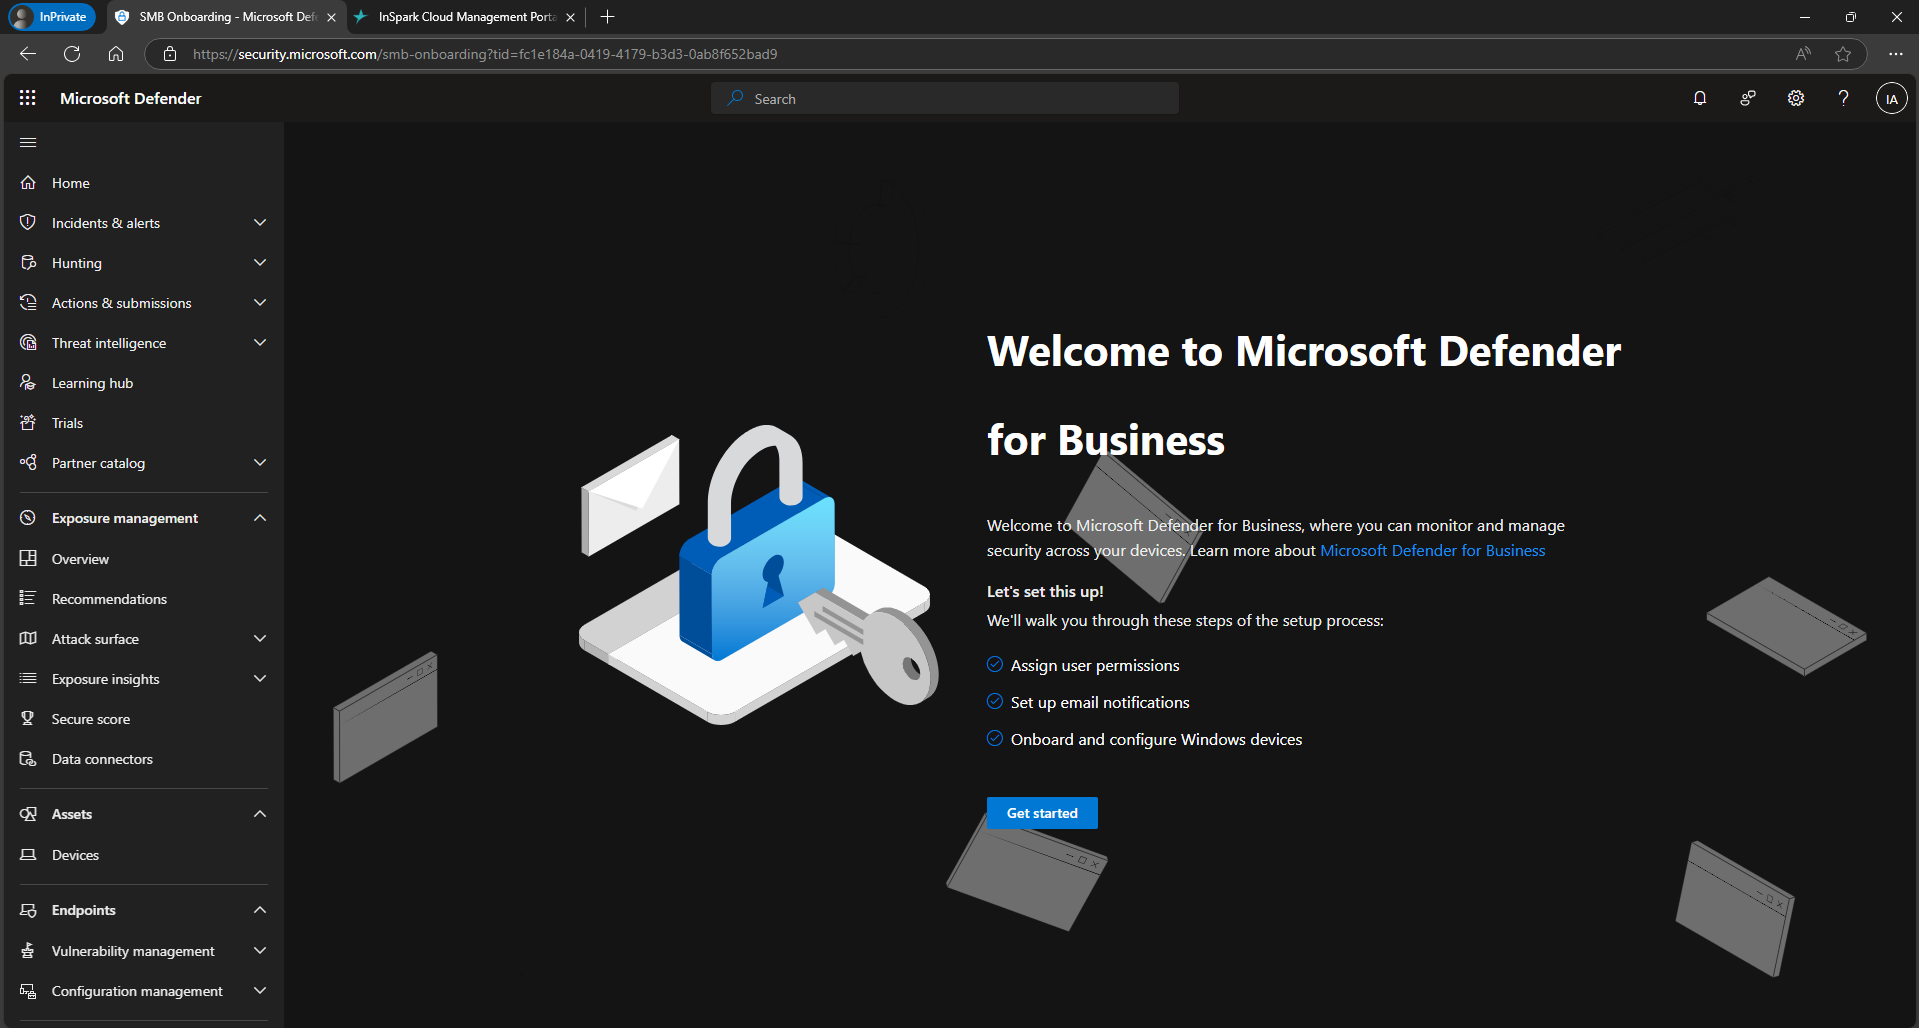This screenshot has height=1028, width=1919.
Task: Collapse the navigation hamburger menu
Action: click(28, 142)
